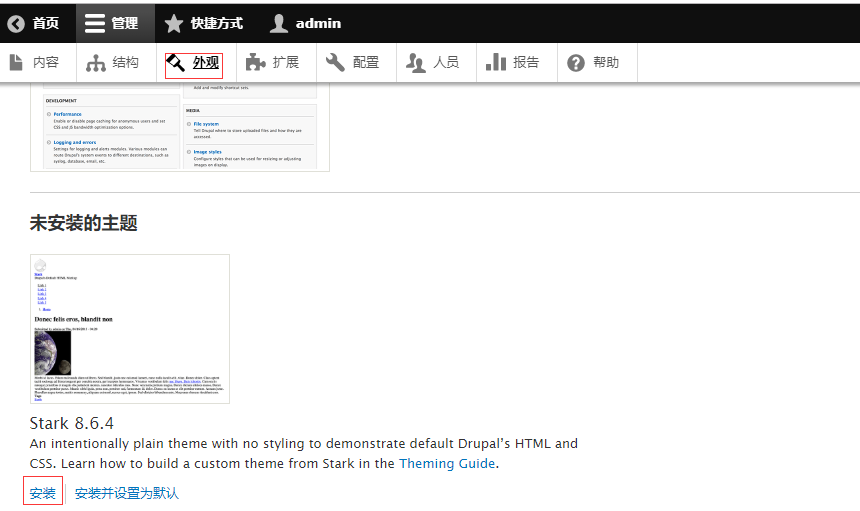Click the Stark 8.6.4 theme title

coord(72,423)
